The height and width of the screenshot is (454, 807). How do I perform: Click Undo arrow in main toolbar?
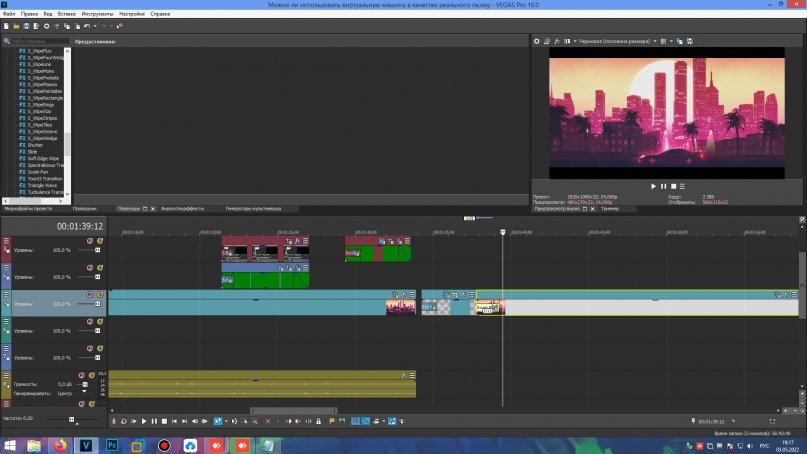point(87,25)
